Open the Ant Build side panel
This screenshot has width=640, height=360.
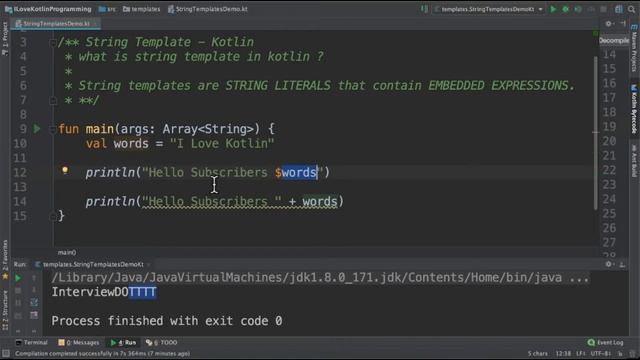(x=634, y=160)
